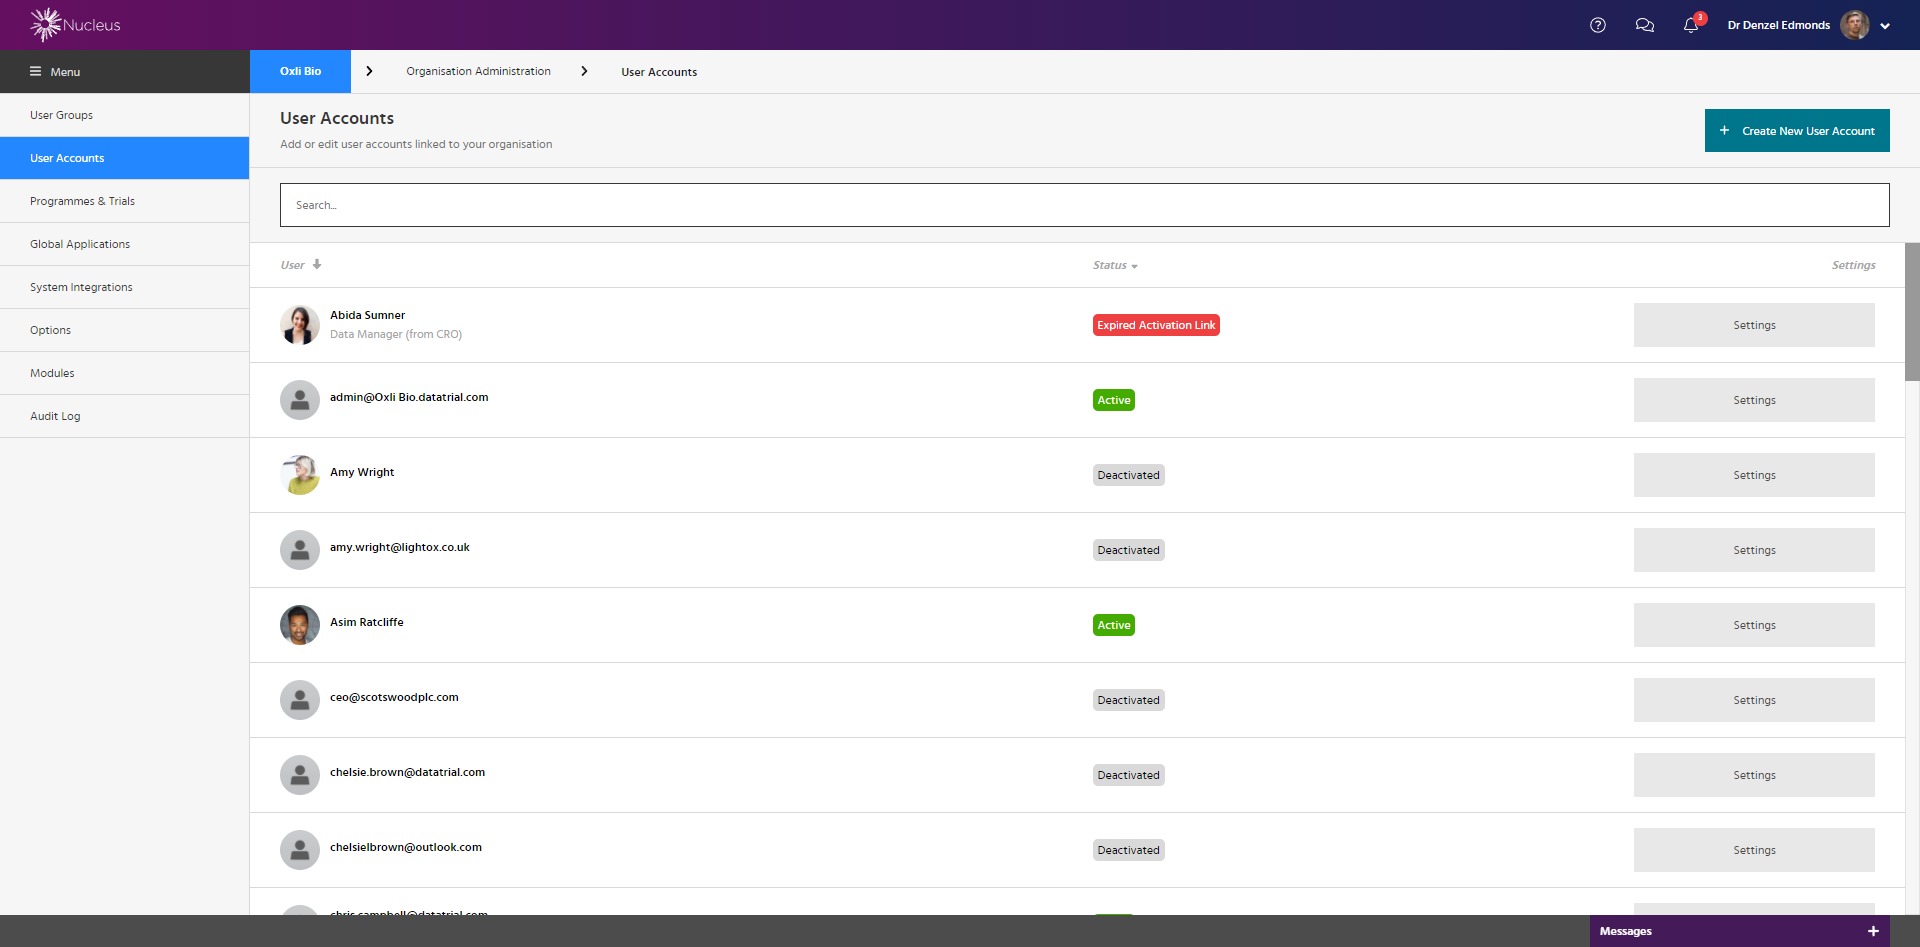The image size is (1920, 947).
Task: Open Audit Log in sidebar
Action: coord(124,416)
